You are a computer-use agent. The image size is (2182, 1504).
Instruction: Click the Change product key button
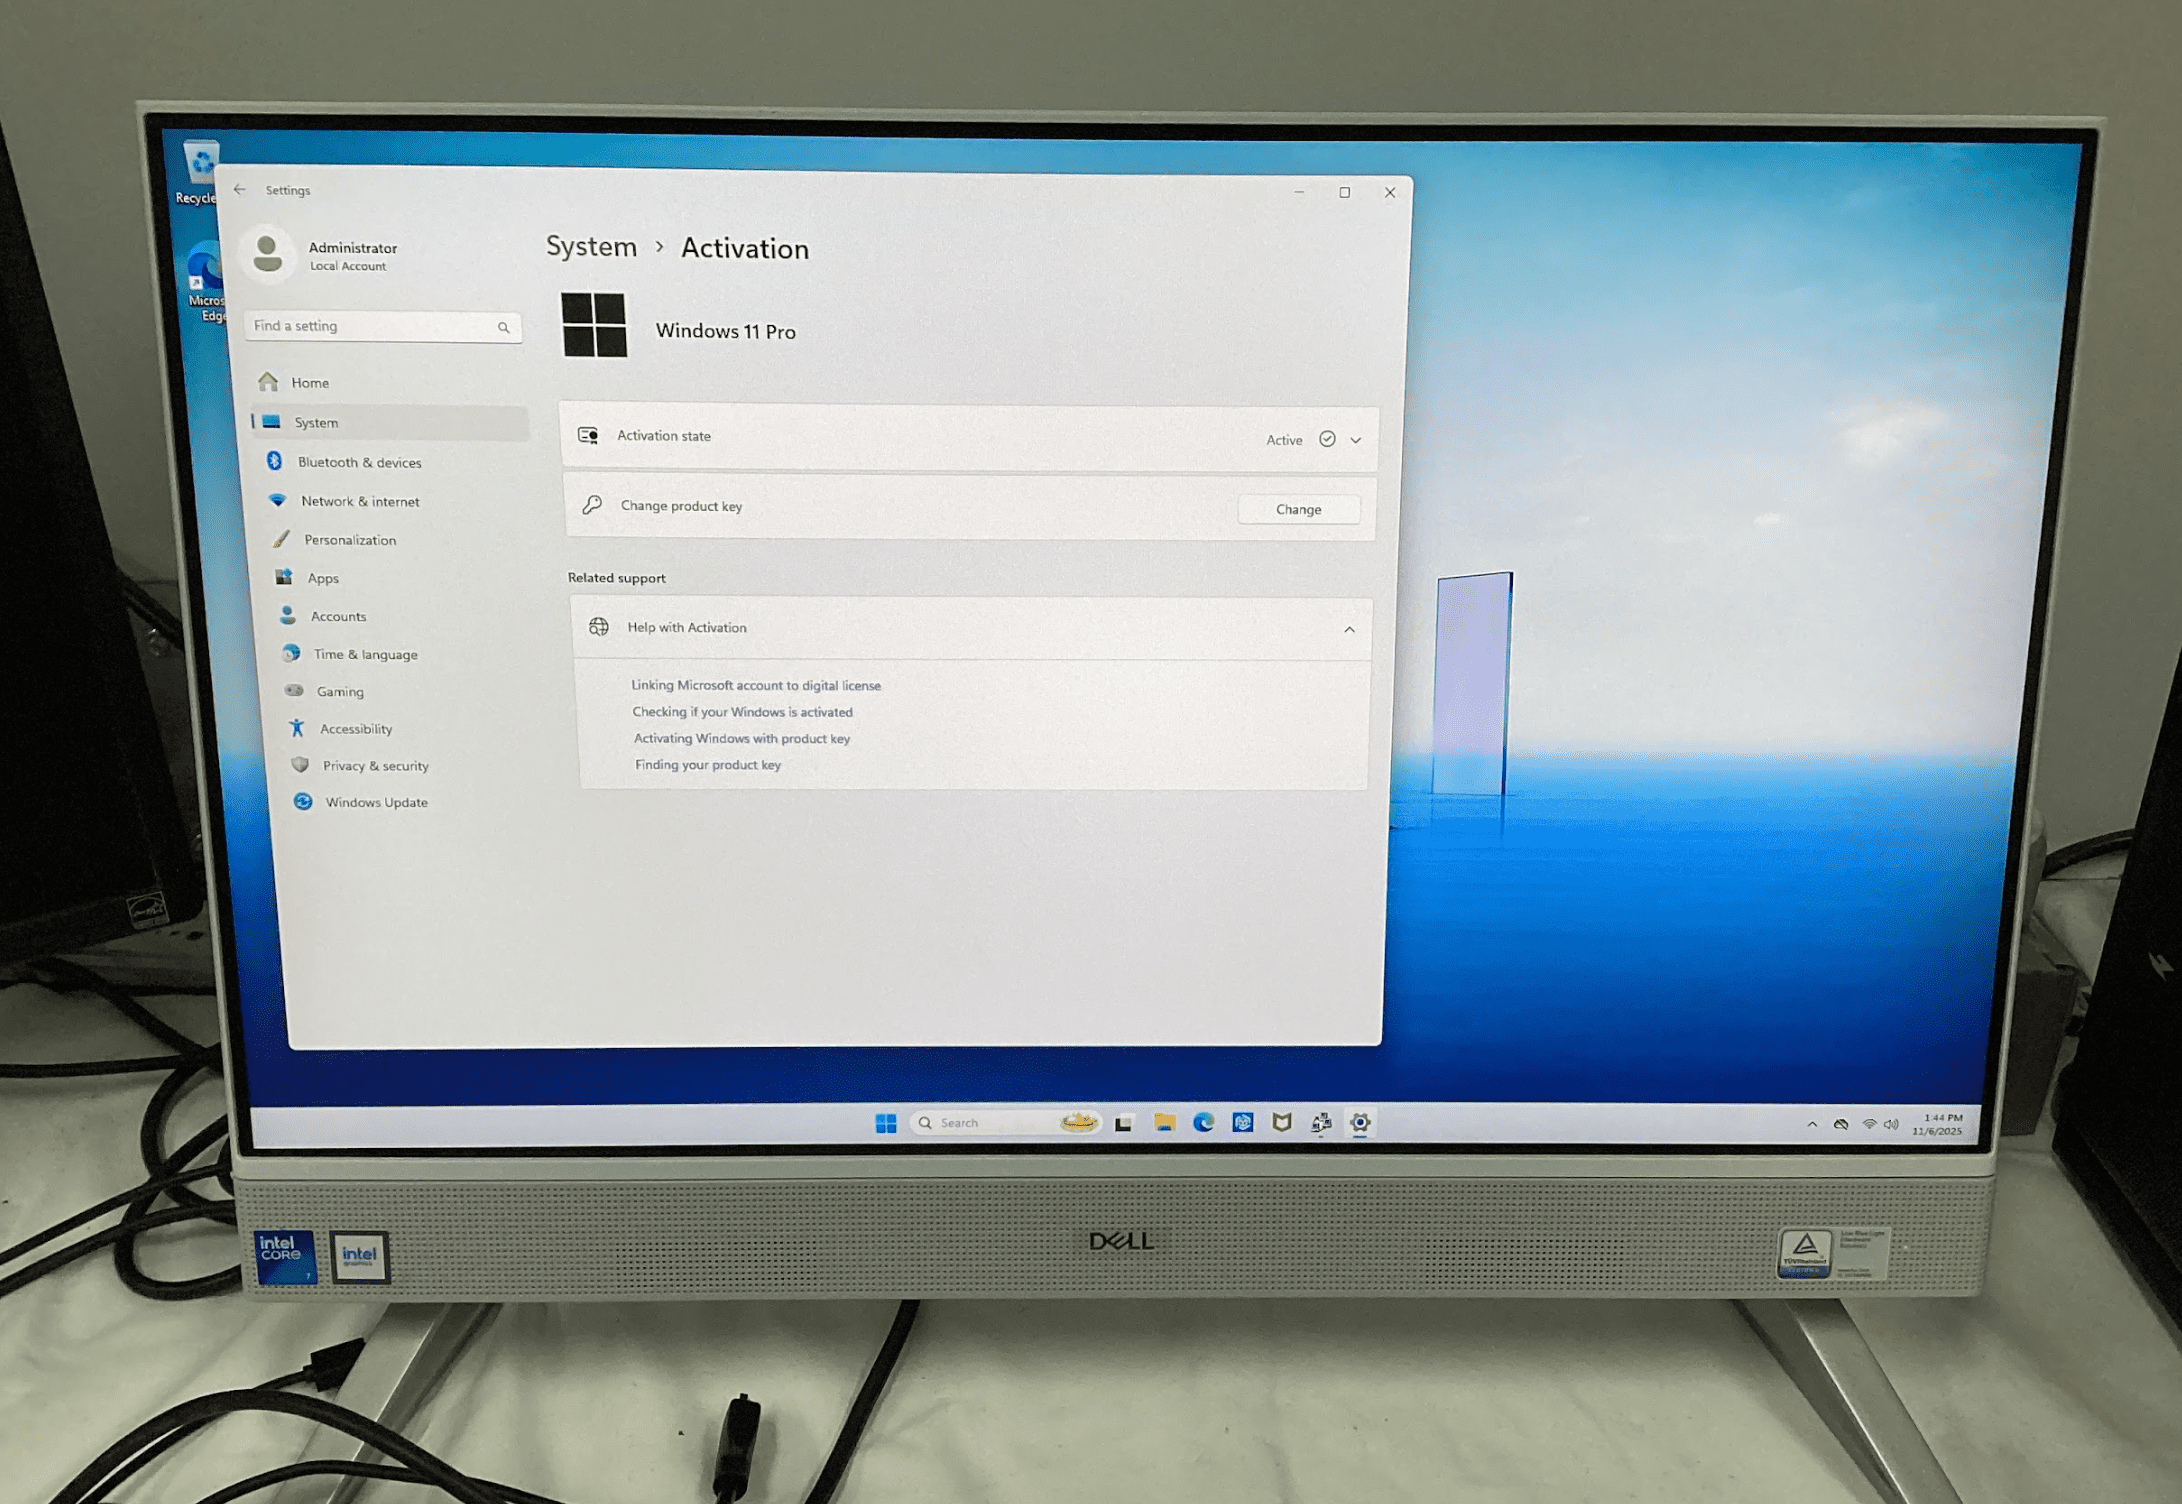[x=1297, y=509]
